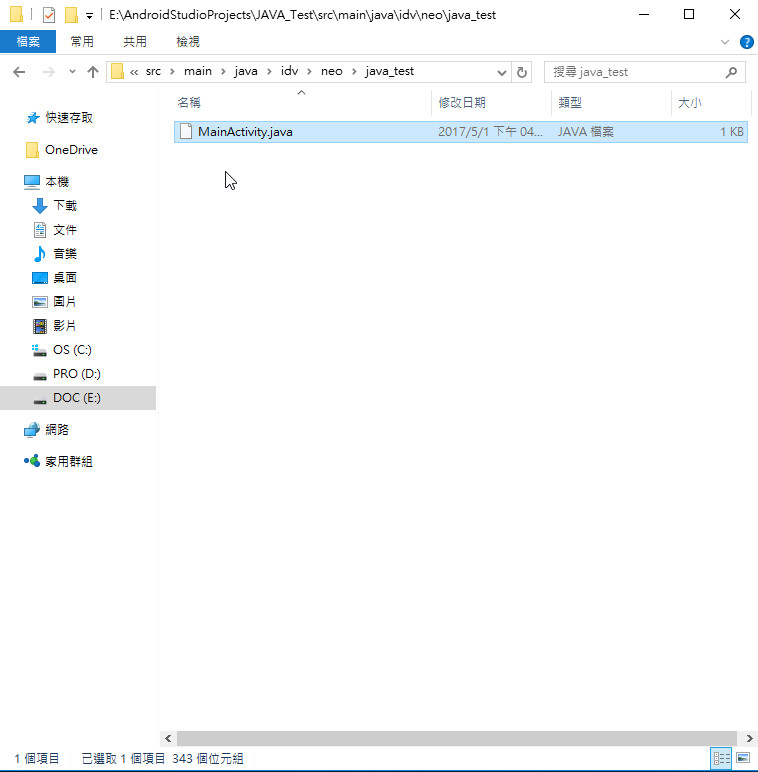Image resolution: width=758 pixels, height=772 pixels.
Task: Switch to the 共用 ribbon tab
Action: click(135, 41)
